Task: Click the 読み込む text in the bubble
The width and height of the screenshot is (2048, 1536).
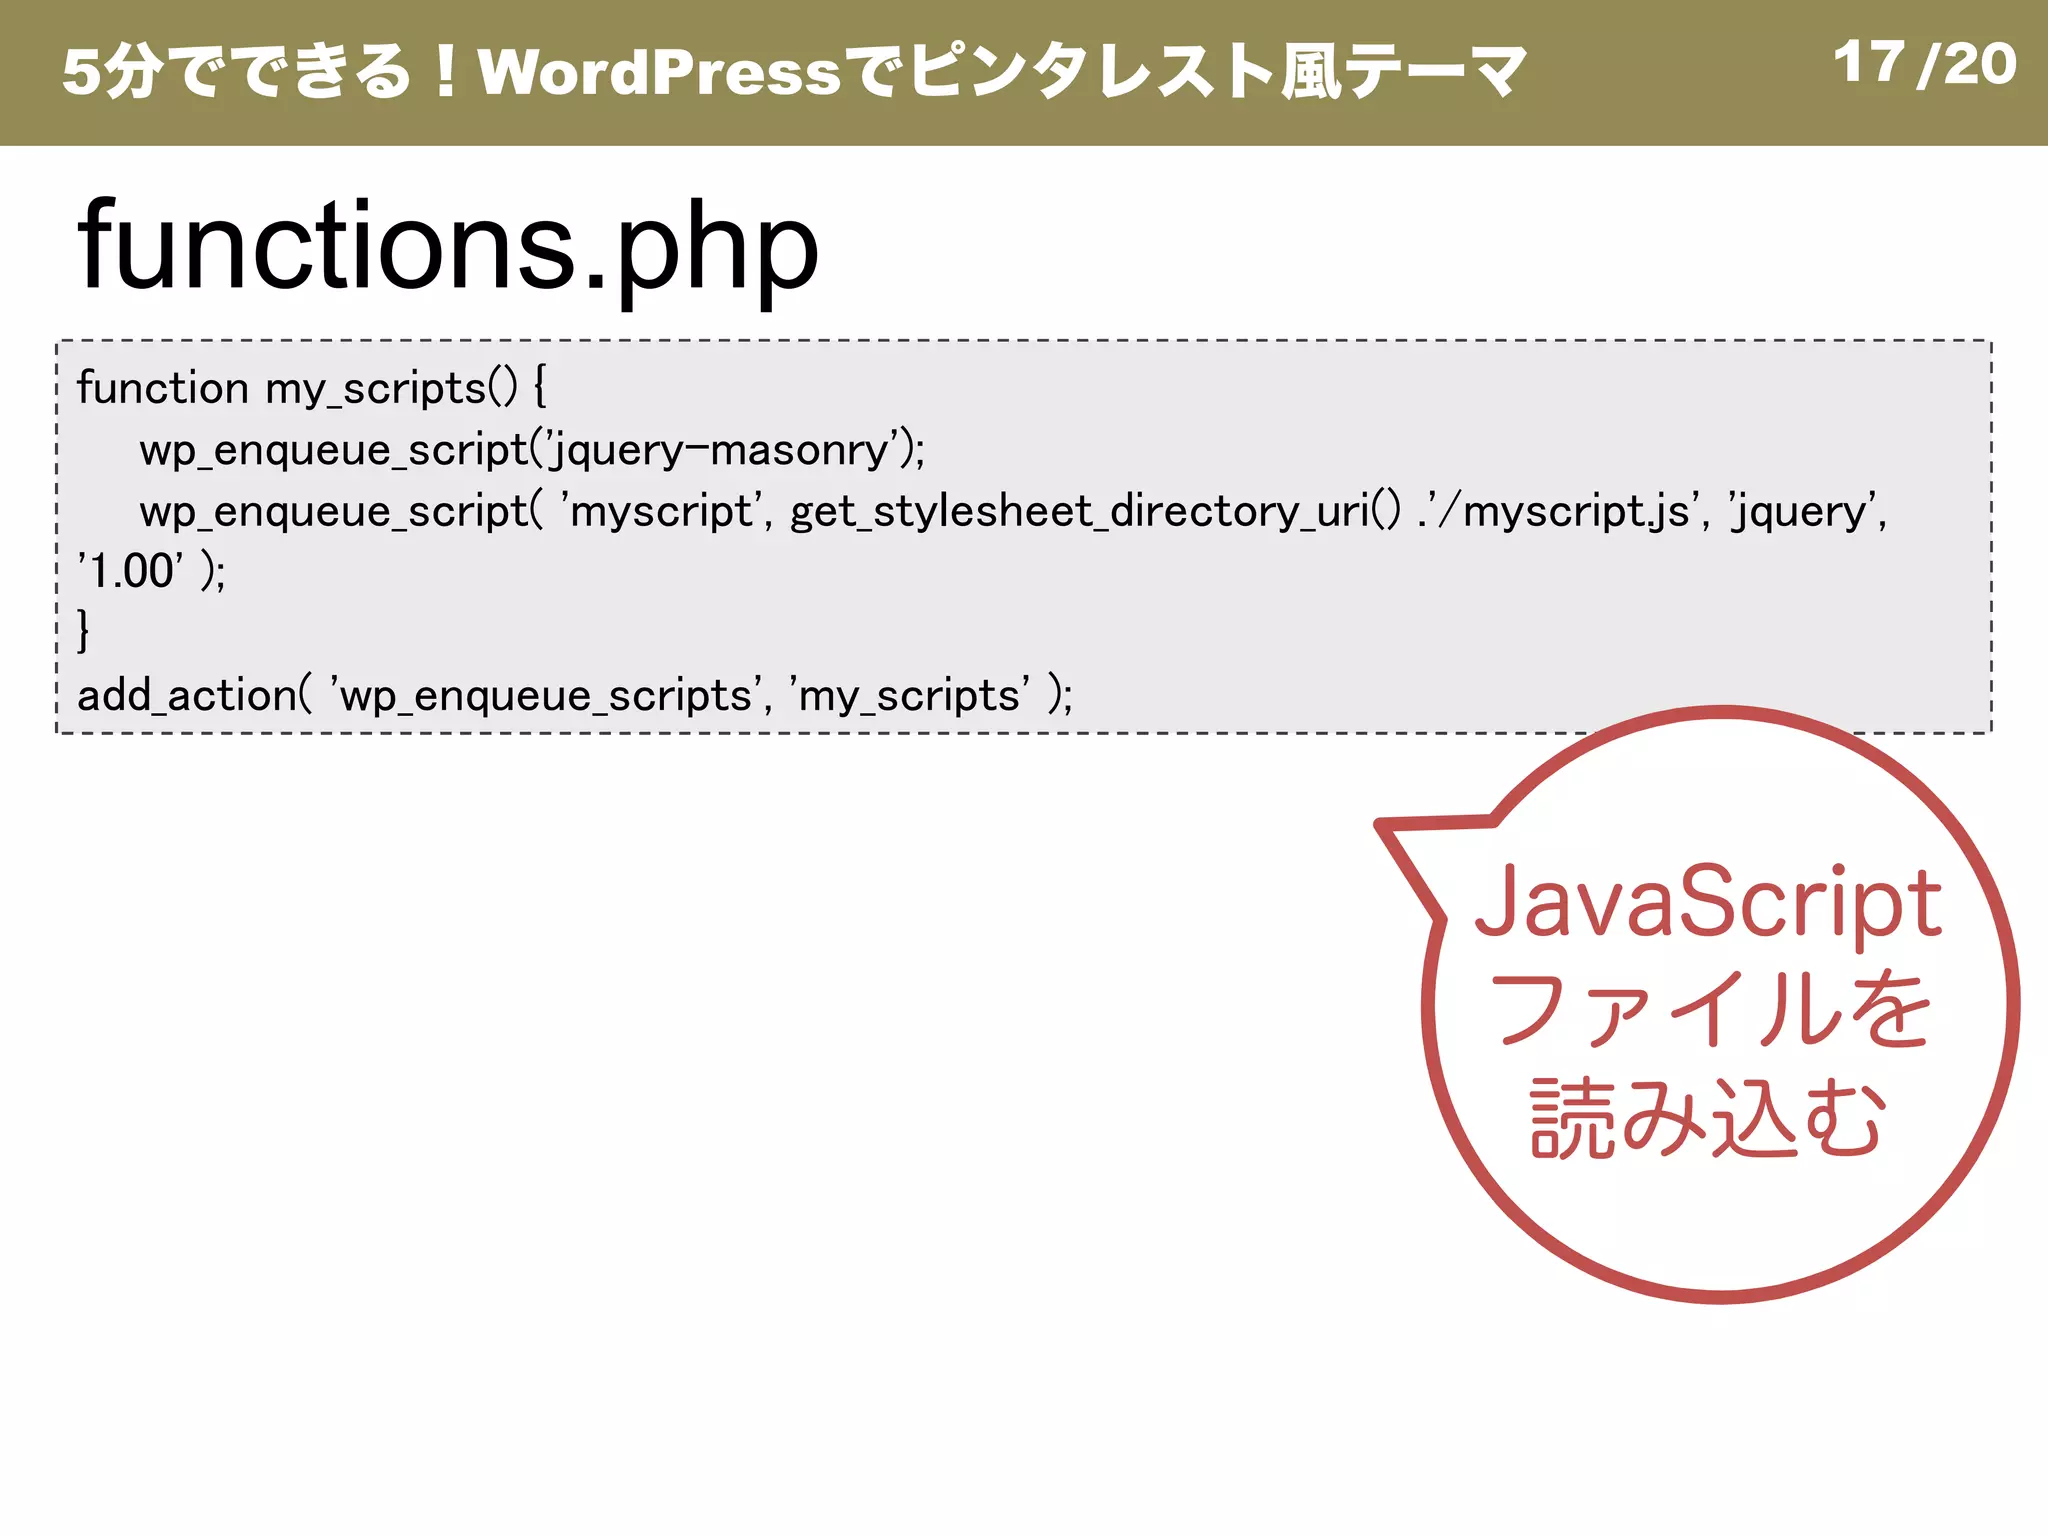Action: click(1708, 1117)
